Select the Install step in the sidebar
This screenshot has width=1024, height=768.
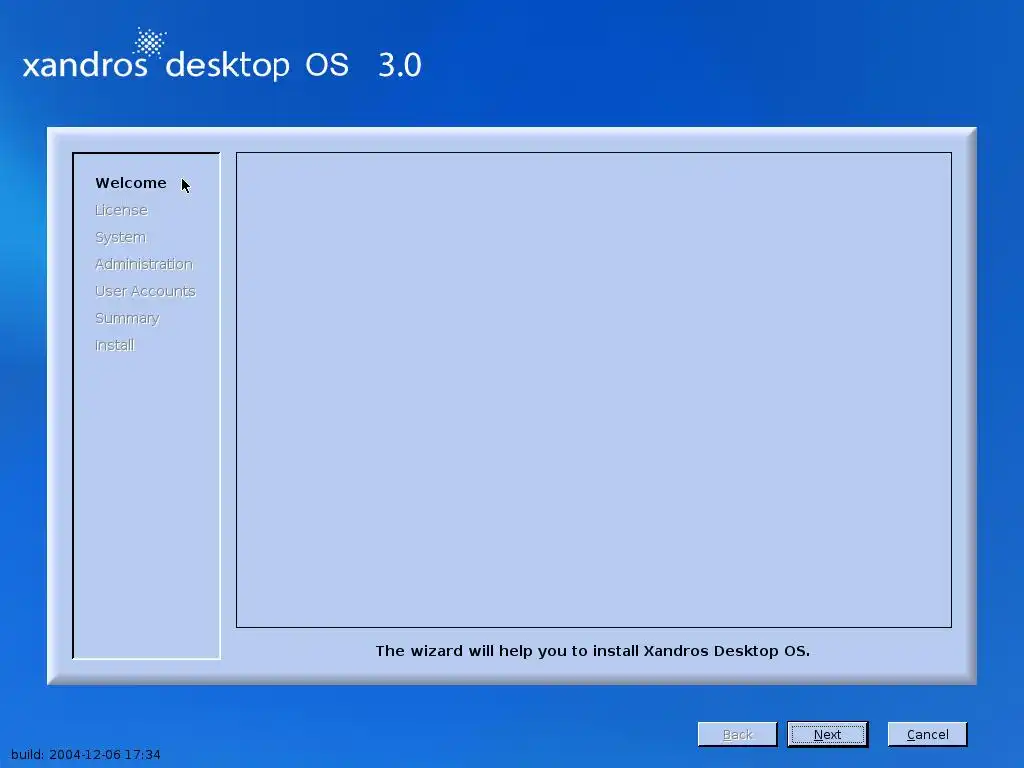[115, 345]
